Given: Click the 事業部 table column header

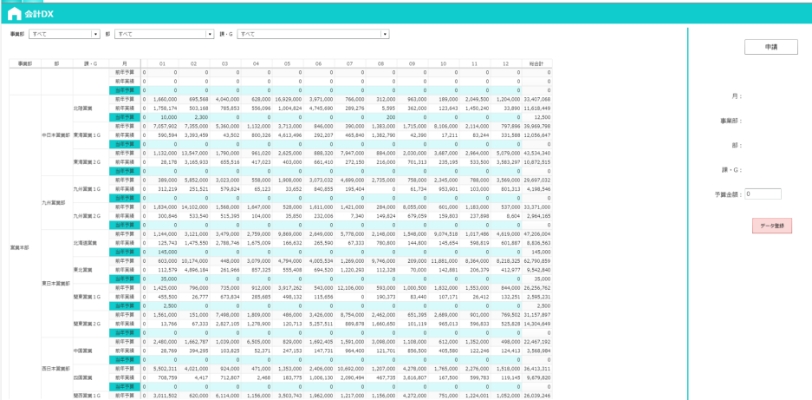Looking at the screenshot, I should (24, 63).
